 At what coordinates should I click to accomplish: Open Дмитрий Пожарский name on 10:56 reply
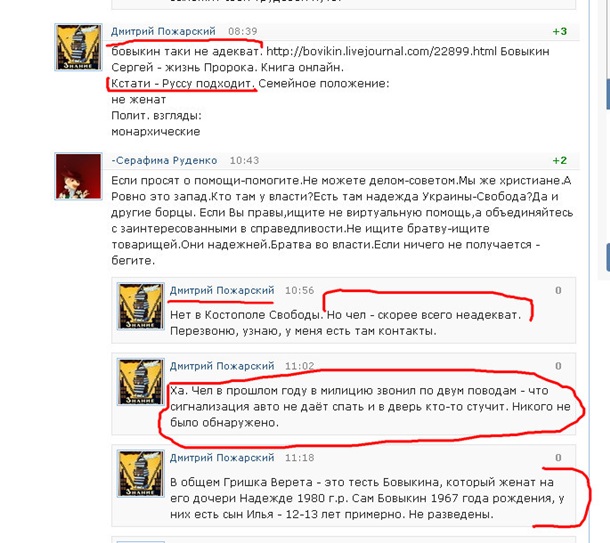tap(222, 290)
